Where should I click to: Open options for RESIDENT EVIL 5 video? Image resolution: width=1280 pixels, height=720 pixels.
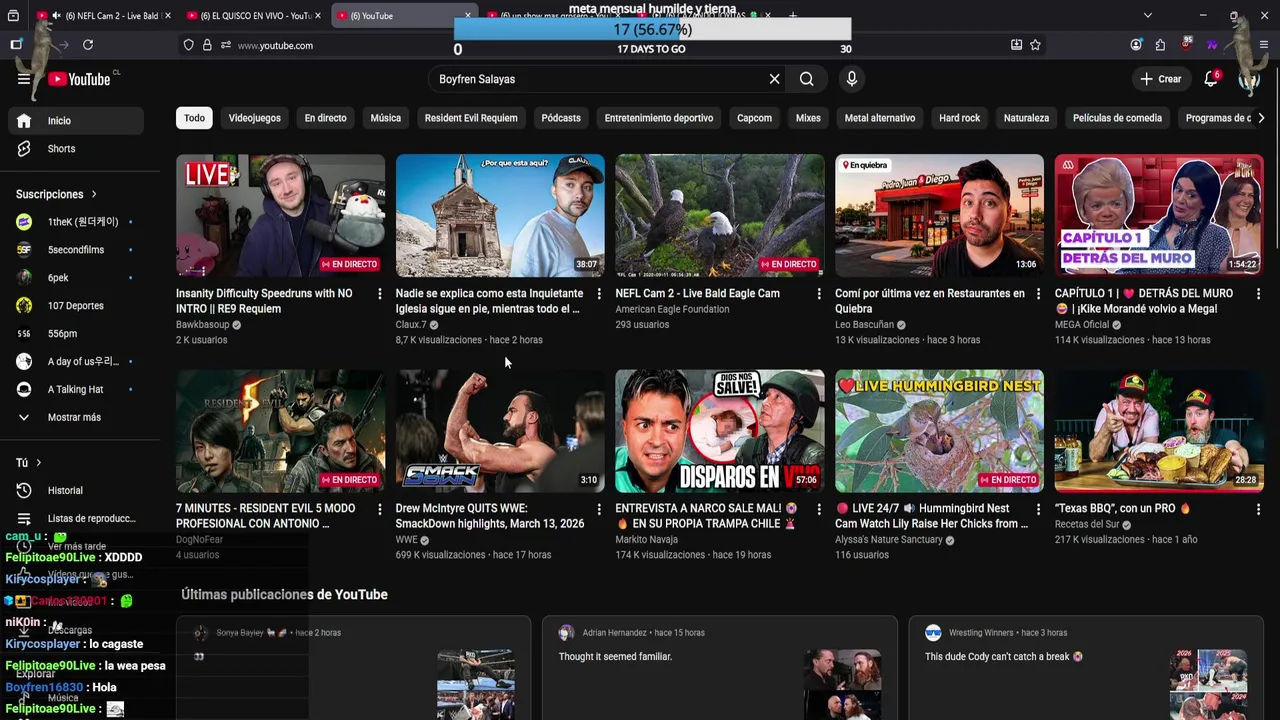(379, 509)
